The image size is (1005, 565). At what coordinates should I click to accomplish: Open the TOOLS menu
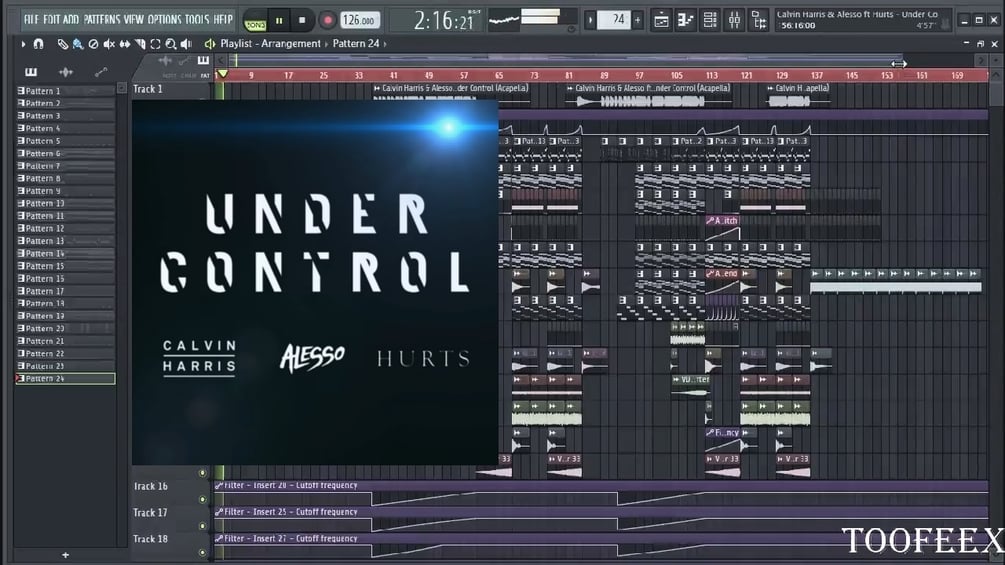click(197, 19)
